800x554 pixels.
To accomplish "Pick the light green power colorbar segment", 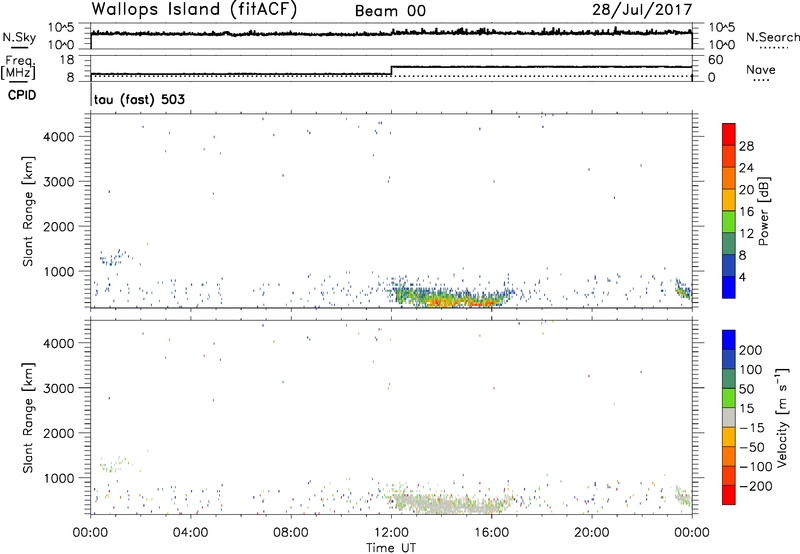I will [x=729, y=222].
